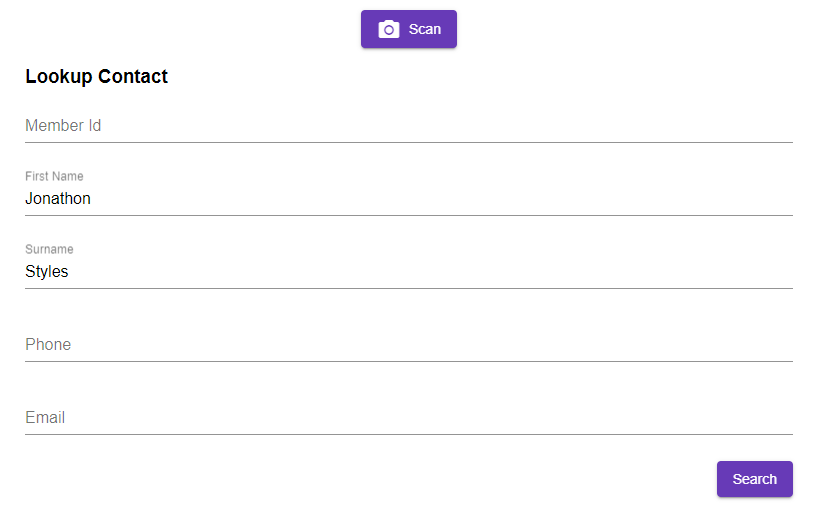Place cursor in the word Jonathon
The width and height of the screenshot is (829, 507).
(x=58, y=199)
